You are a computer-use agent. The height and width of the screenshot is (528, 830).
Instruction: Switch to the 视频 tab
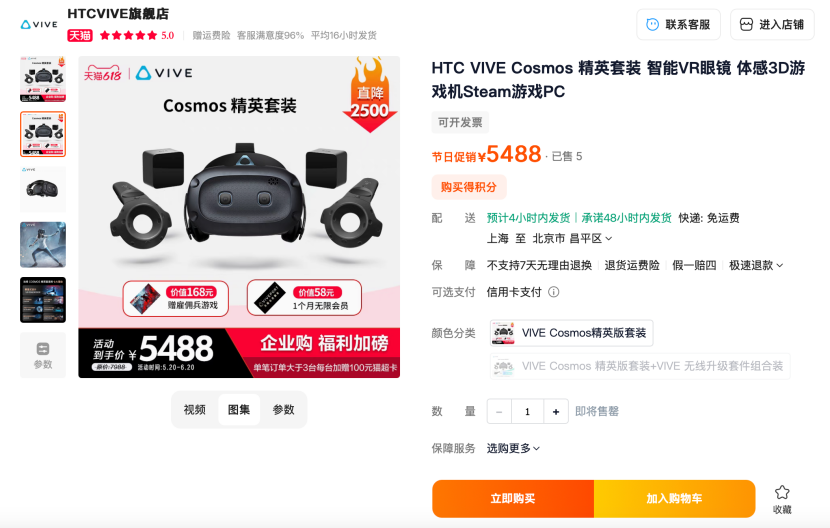[x=194, y=409]
